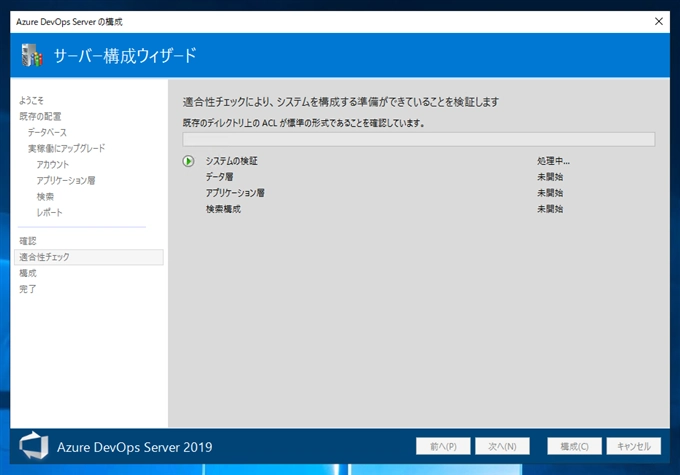
Task: Open the データベース step in sidebar
Action: pos(47,132)
